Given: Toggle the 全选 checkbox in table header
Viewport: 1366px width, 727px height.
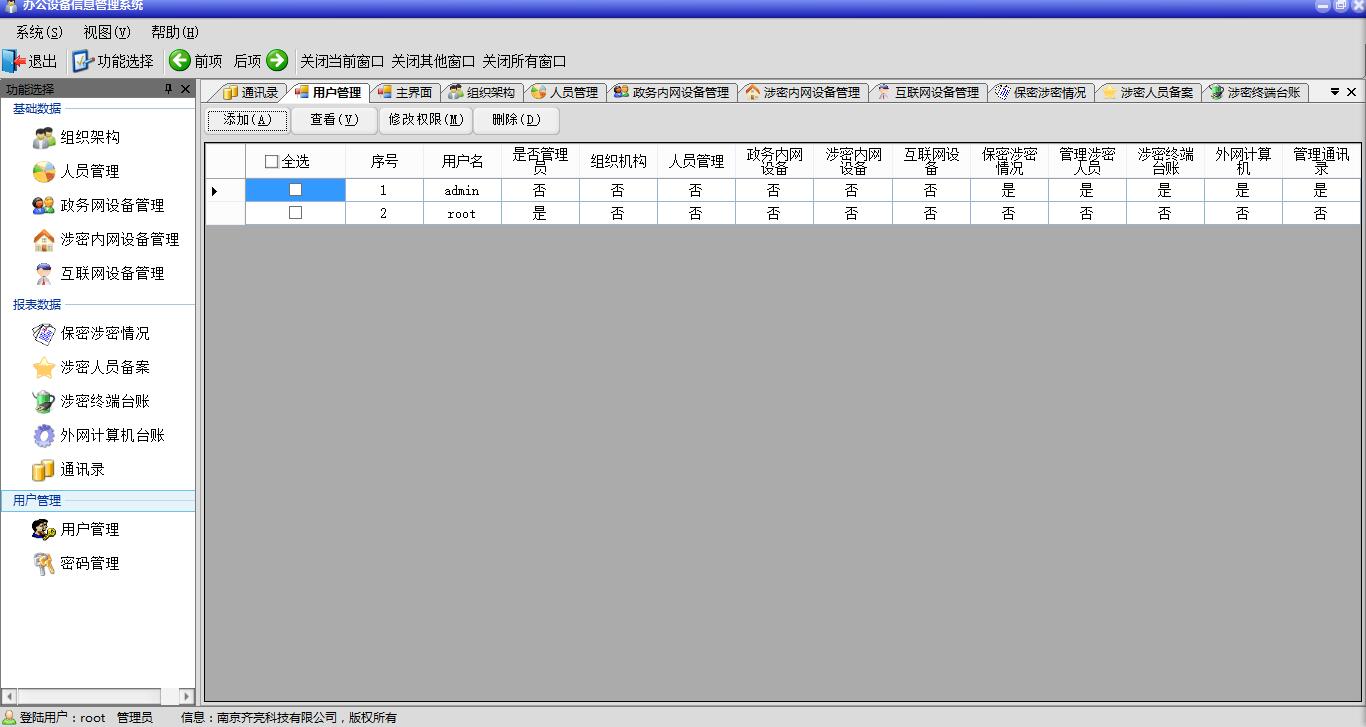Looking at the screenshot, I should click(x=271, y=162).
